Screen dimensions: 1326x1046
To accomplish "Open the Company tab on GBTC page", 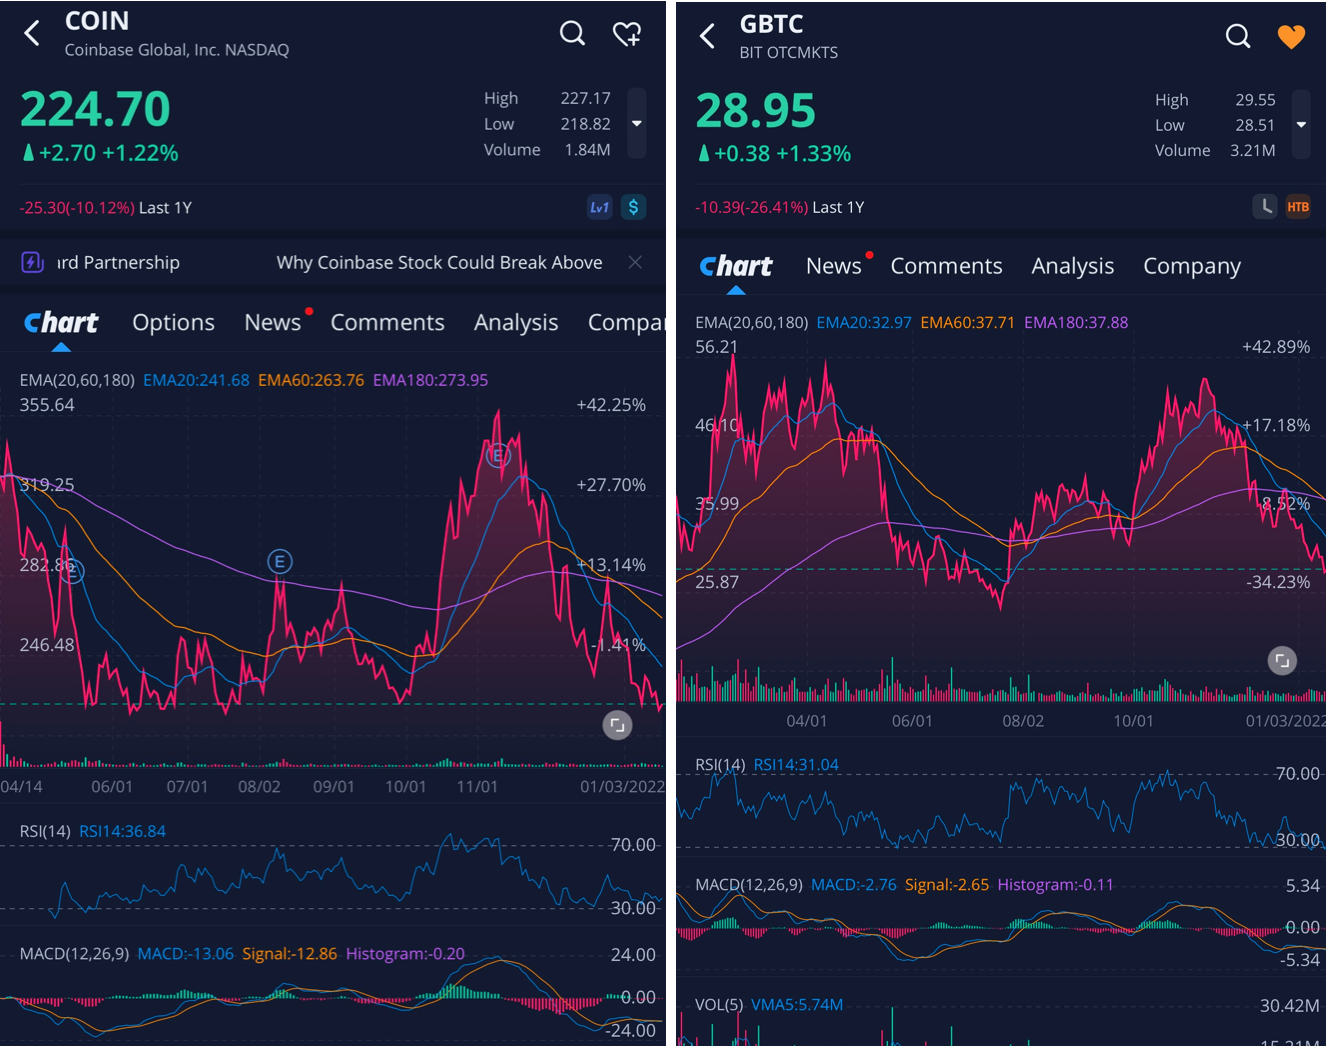I will [x=1192, y=266].
